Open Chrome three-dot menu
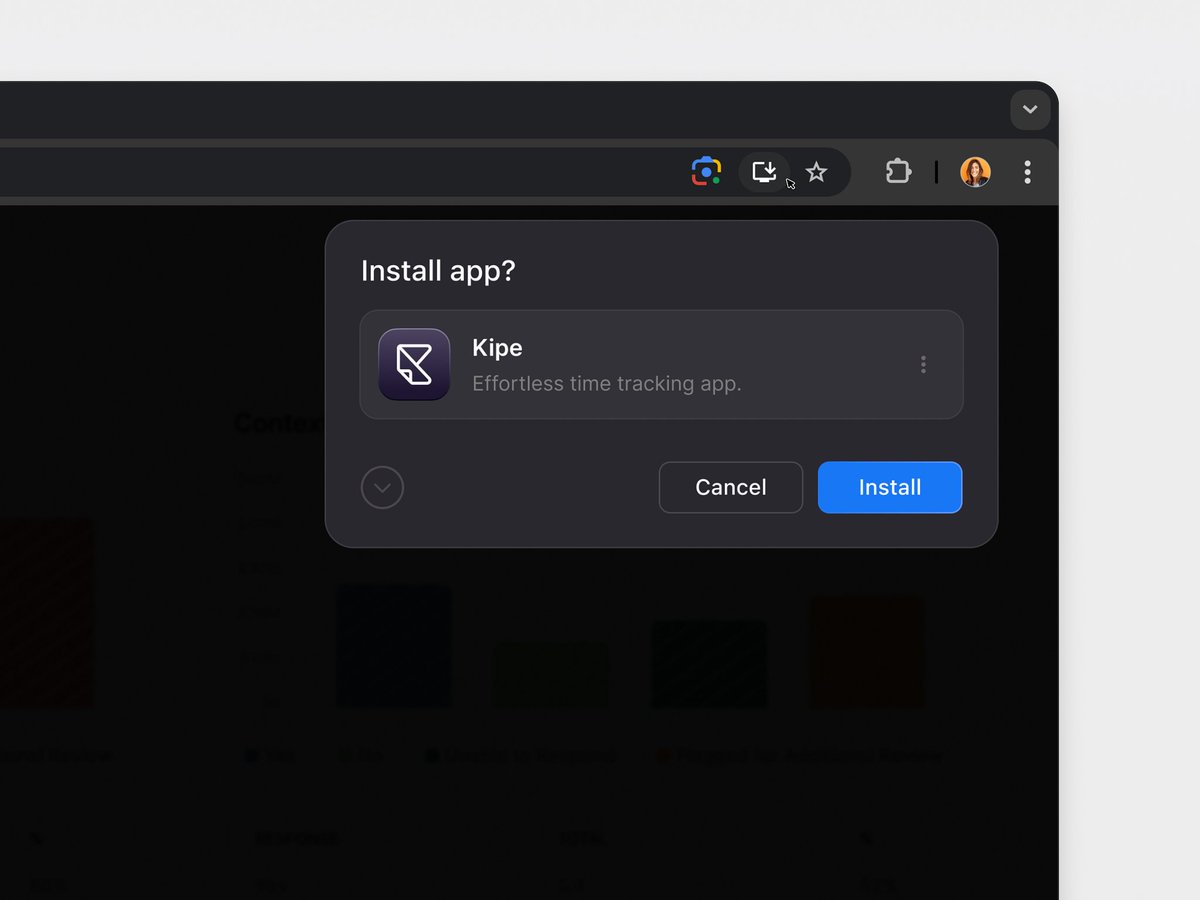The height and width of the screenshot is (900, 1200). pos(1027,172)
